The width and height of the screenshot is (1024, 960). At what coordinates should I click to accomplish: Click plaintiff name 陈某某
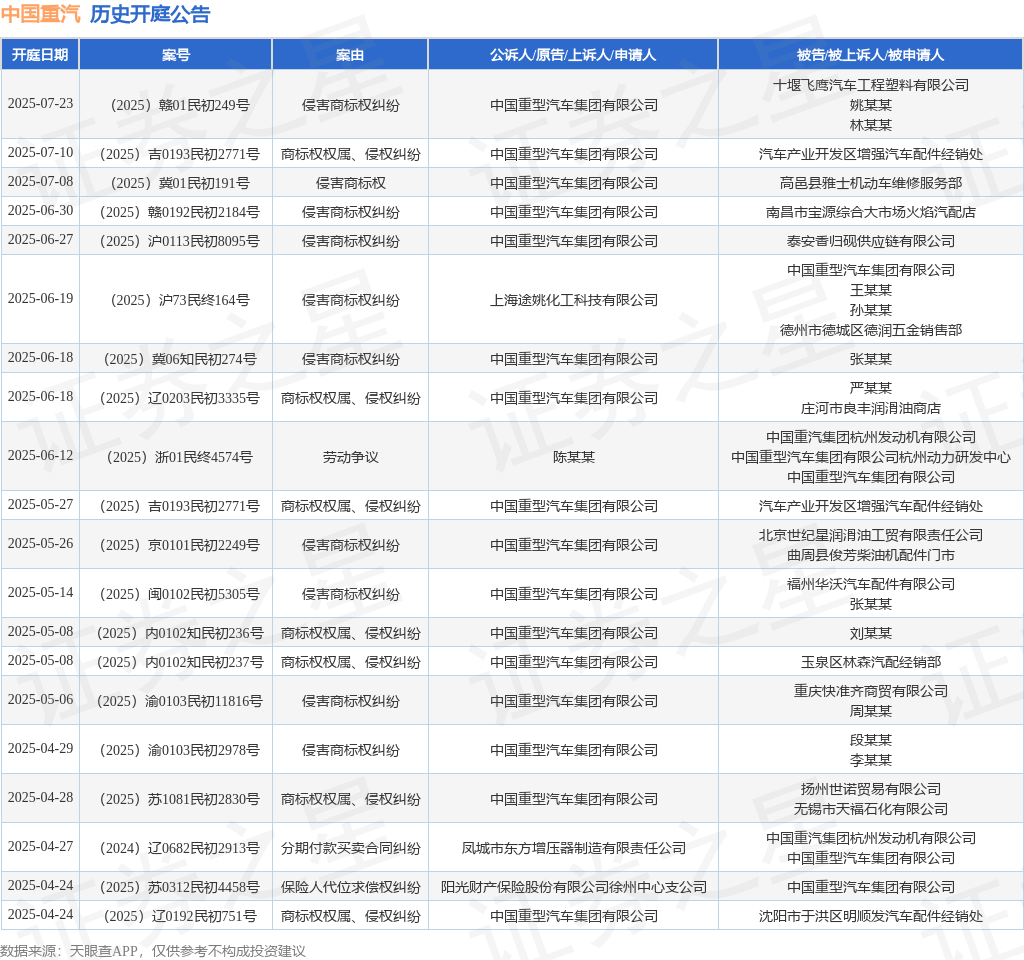click(573, 457)
